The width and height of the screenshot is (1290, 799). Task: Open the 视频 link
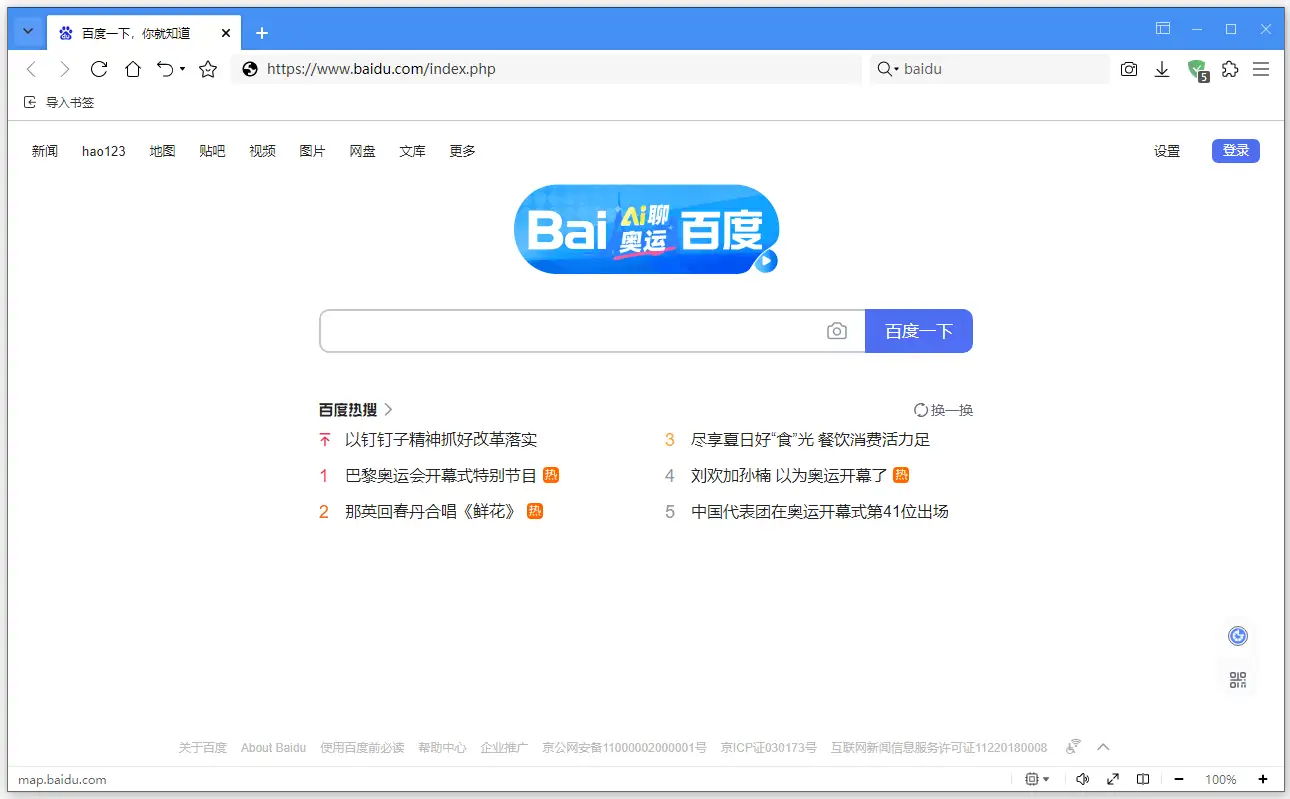tap(263, 151)
